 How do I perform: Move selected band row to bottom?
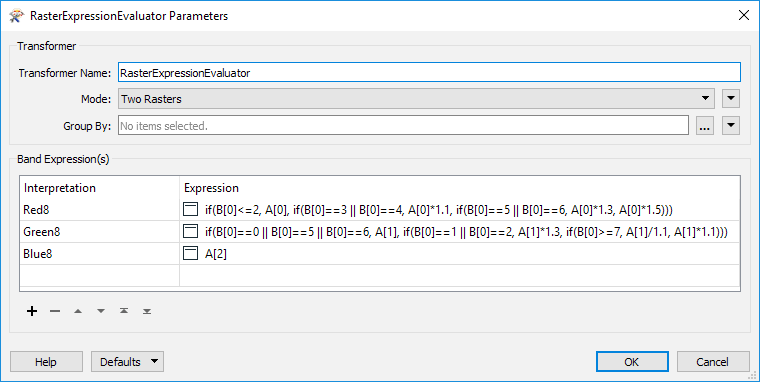[x=147, y=311]
